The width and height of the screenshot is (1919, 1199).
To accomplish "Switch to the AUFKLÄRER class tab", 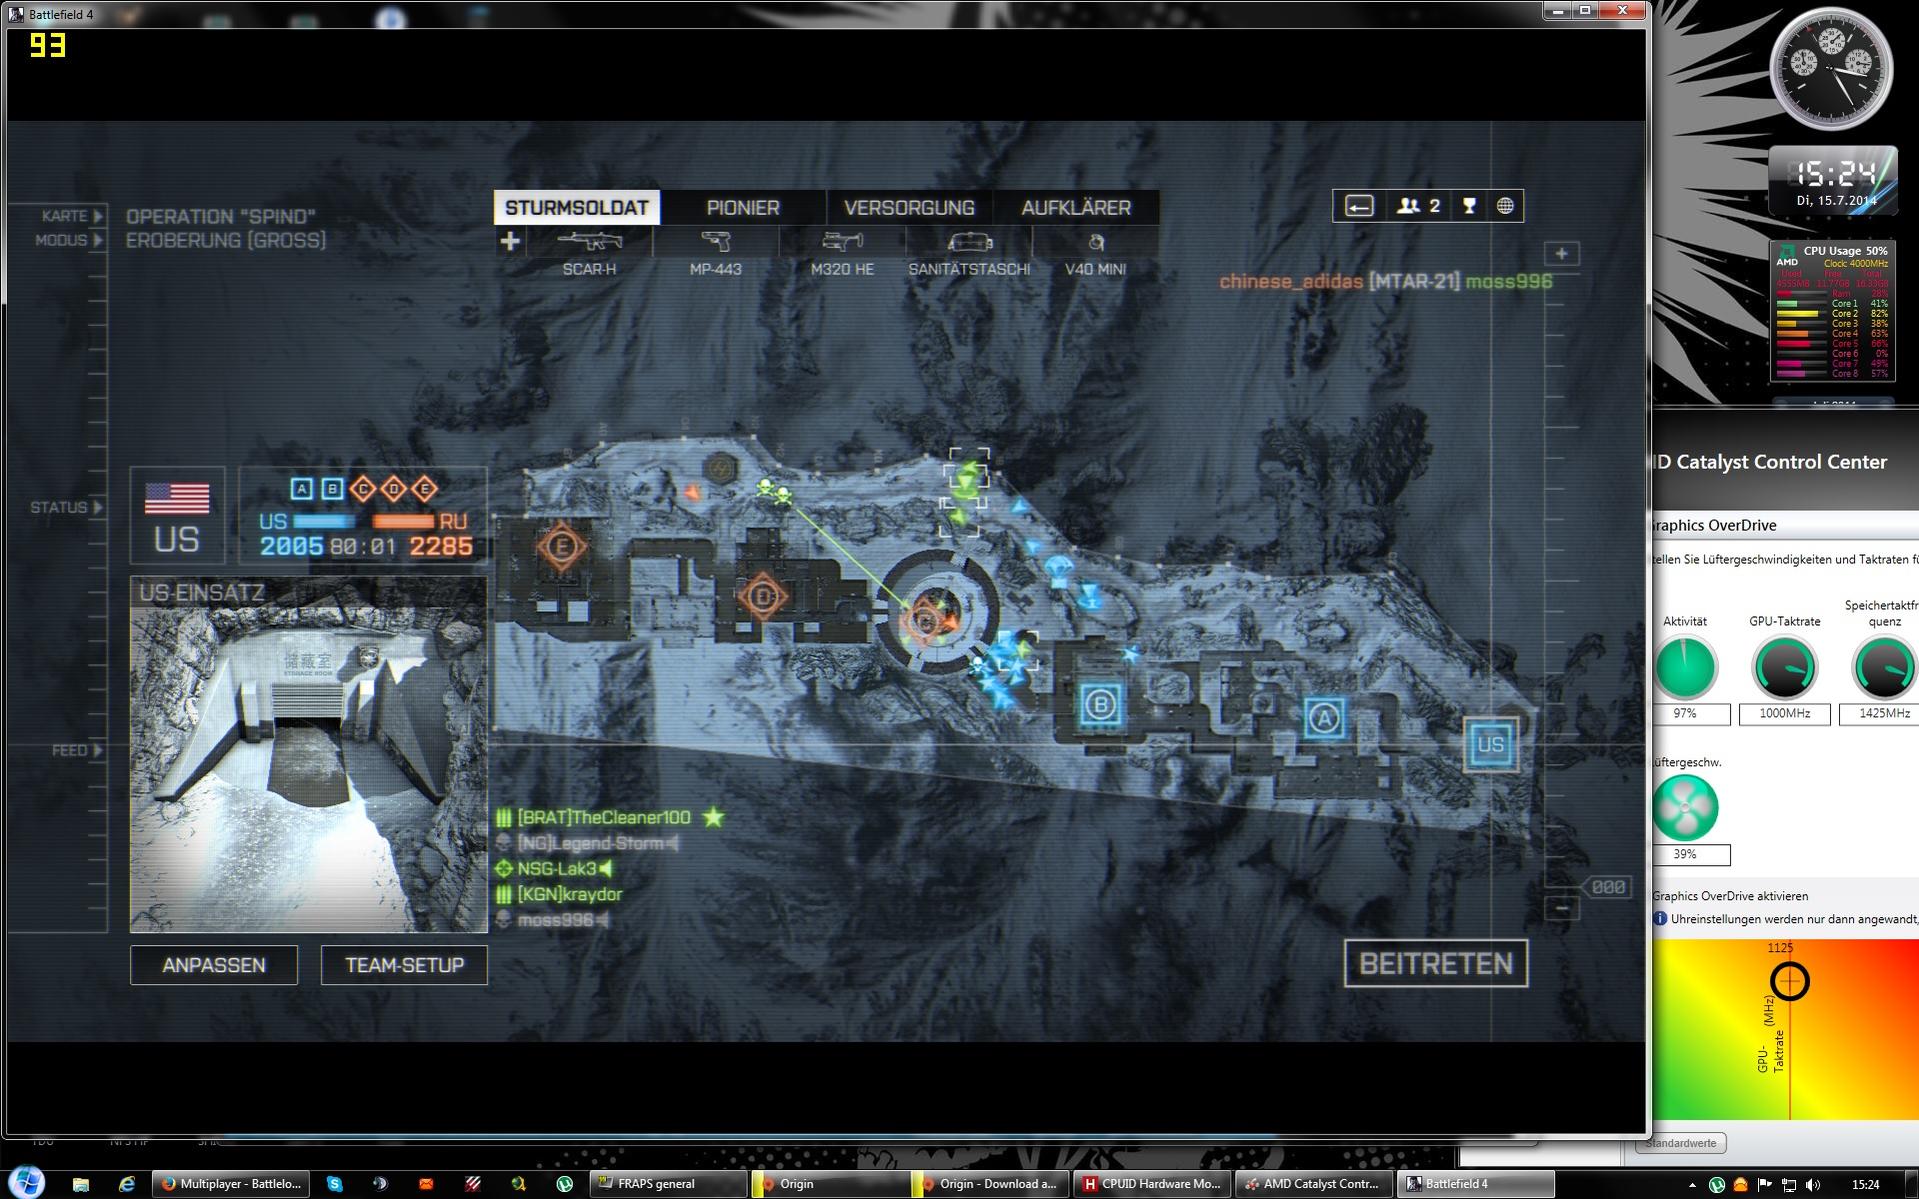I will tap(1076, 207).
